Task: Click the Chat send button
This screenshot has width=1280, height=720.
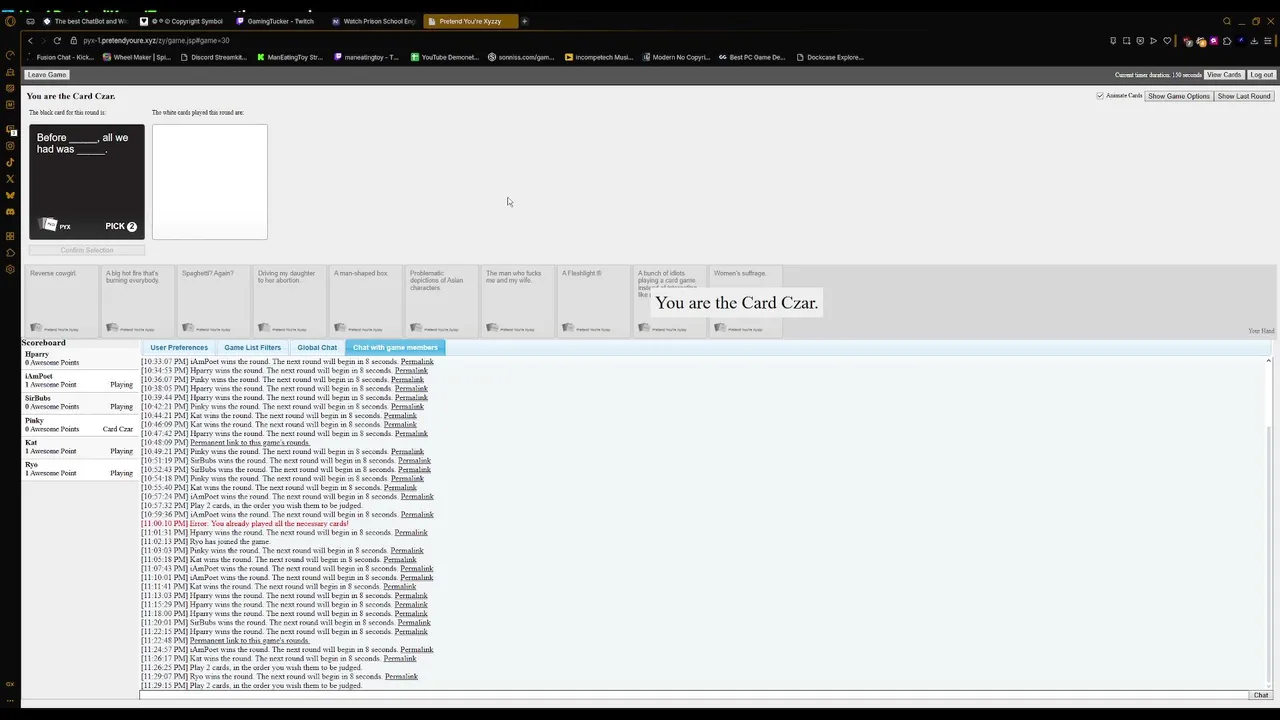Action: click(1260, 695)
